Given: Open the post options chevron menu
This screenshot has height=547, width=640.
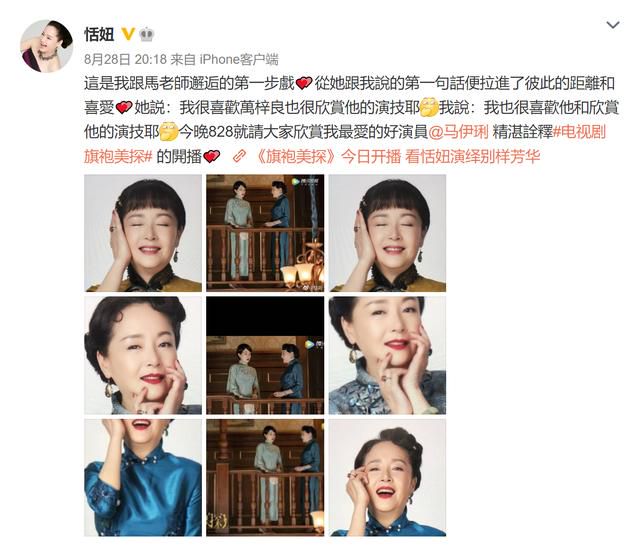Looking at the screenshot, I should (613, 25).
